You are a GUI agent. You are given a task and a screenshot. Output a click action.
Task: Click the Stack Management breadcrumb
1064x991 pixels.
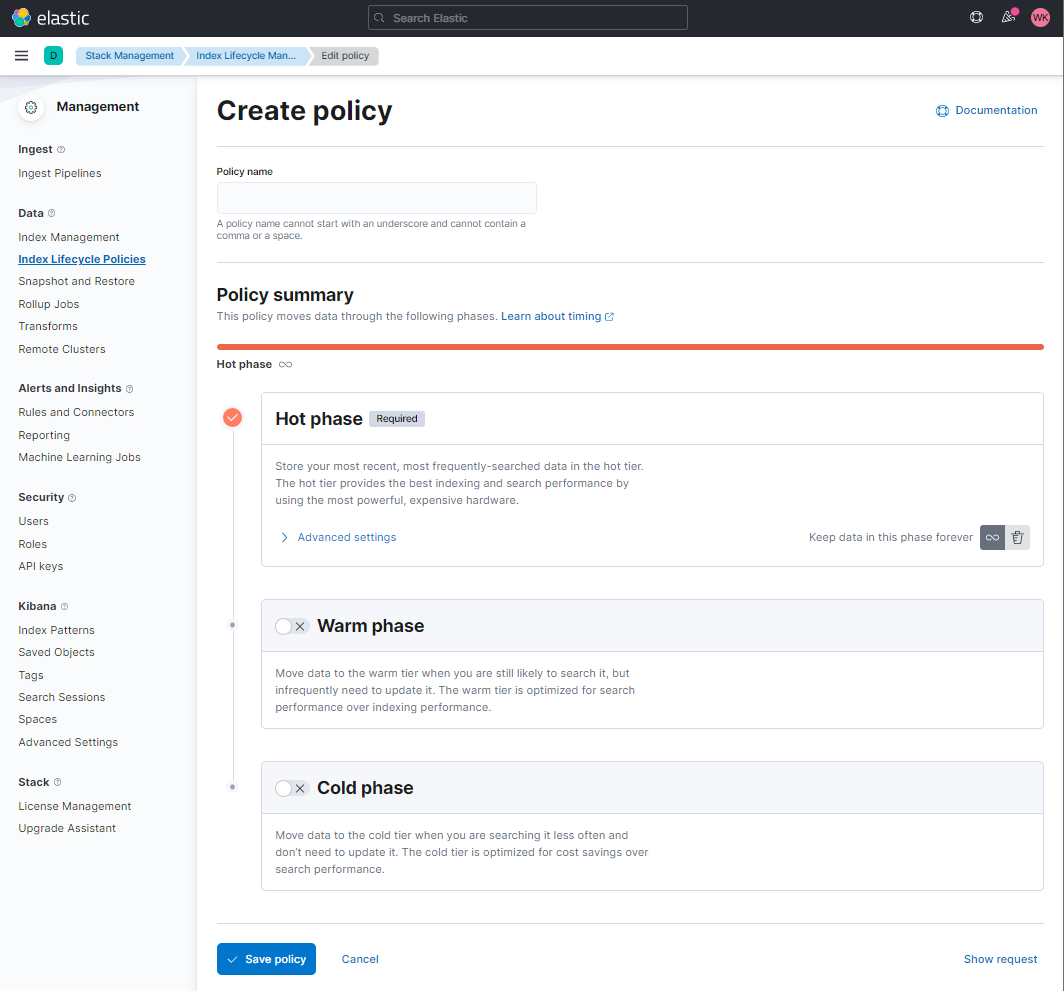pos(129,56)
